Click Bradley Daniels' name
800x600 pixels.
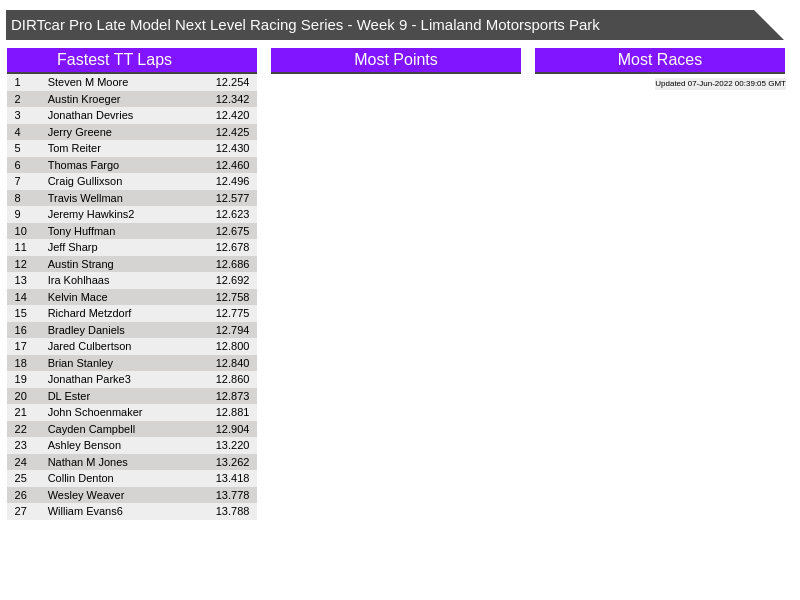click(86, 330)
